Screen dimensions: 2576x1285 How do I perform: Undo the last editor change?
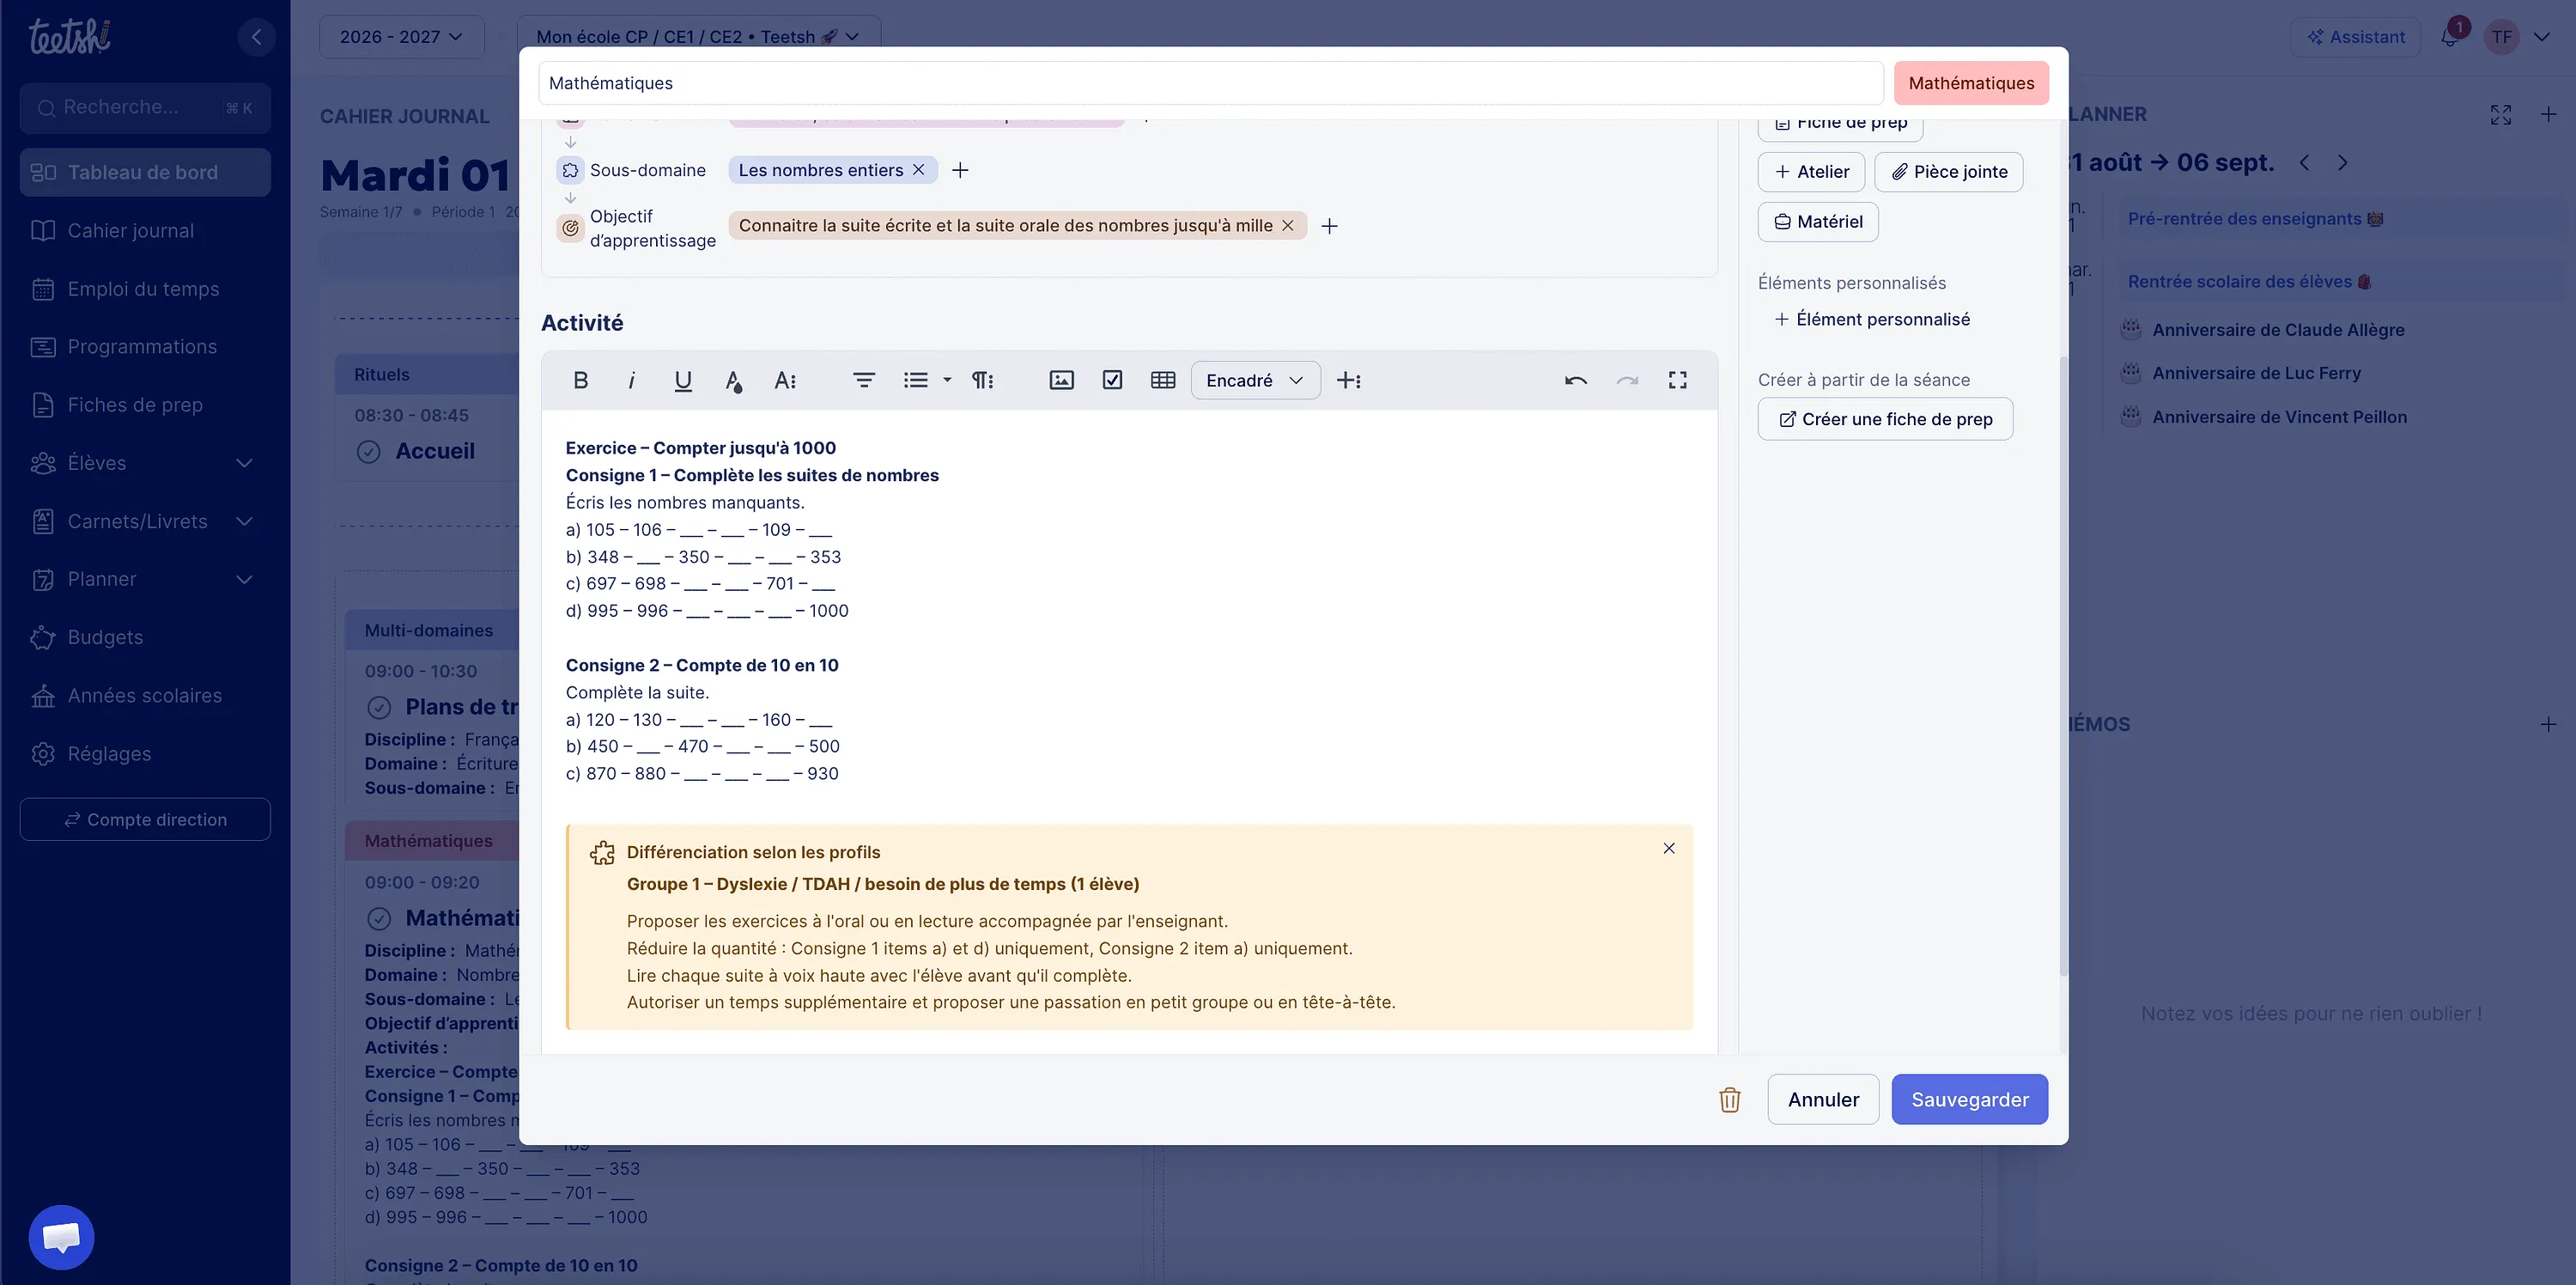pos(1576,380)
